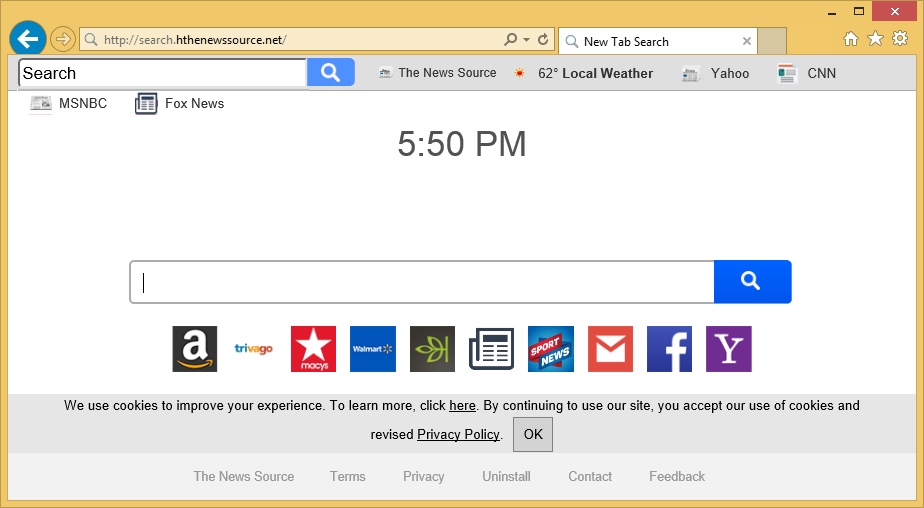This screenshot has height=508, width=924.
Task: Accept cookies with the OK button
Action: click(533, 434)
